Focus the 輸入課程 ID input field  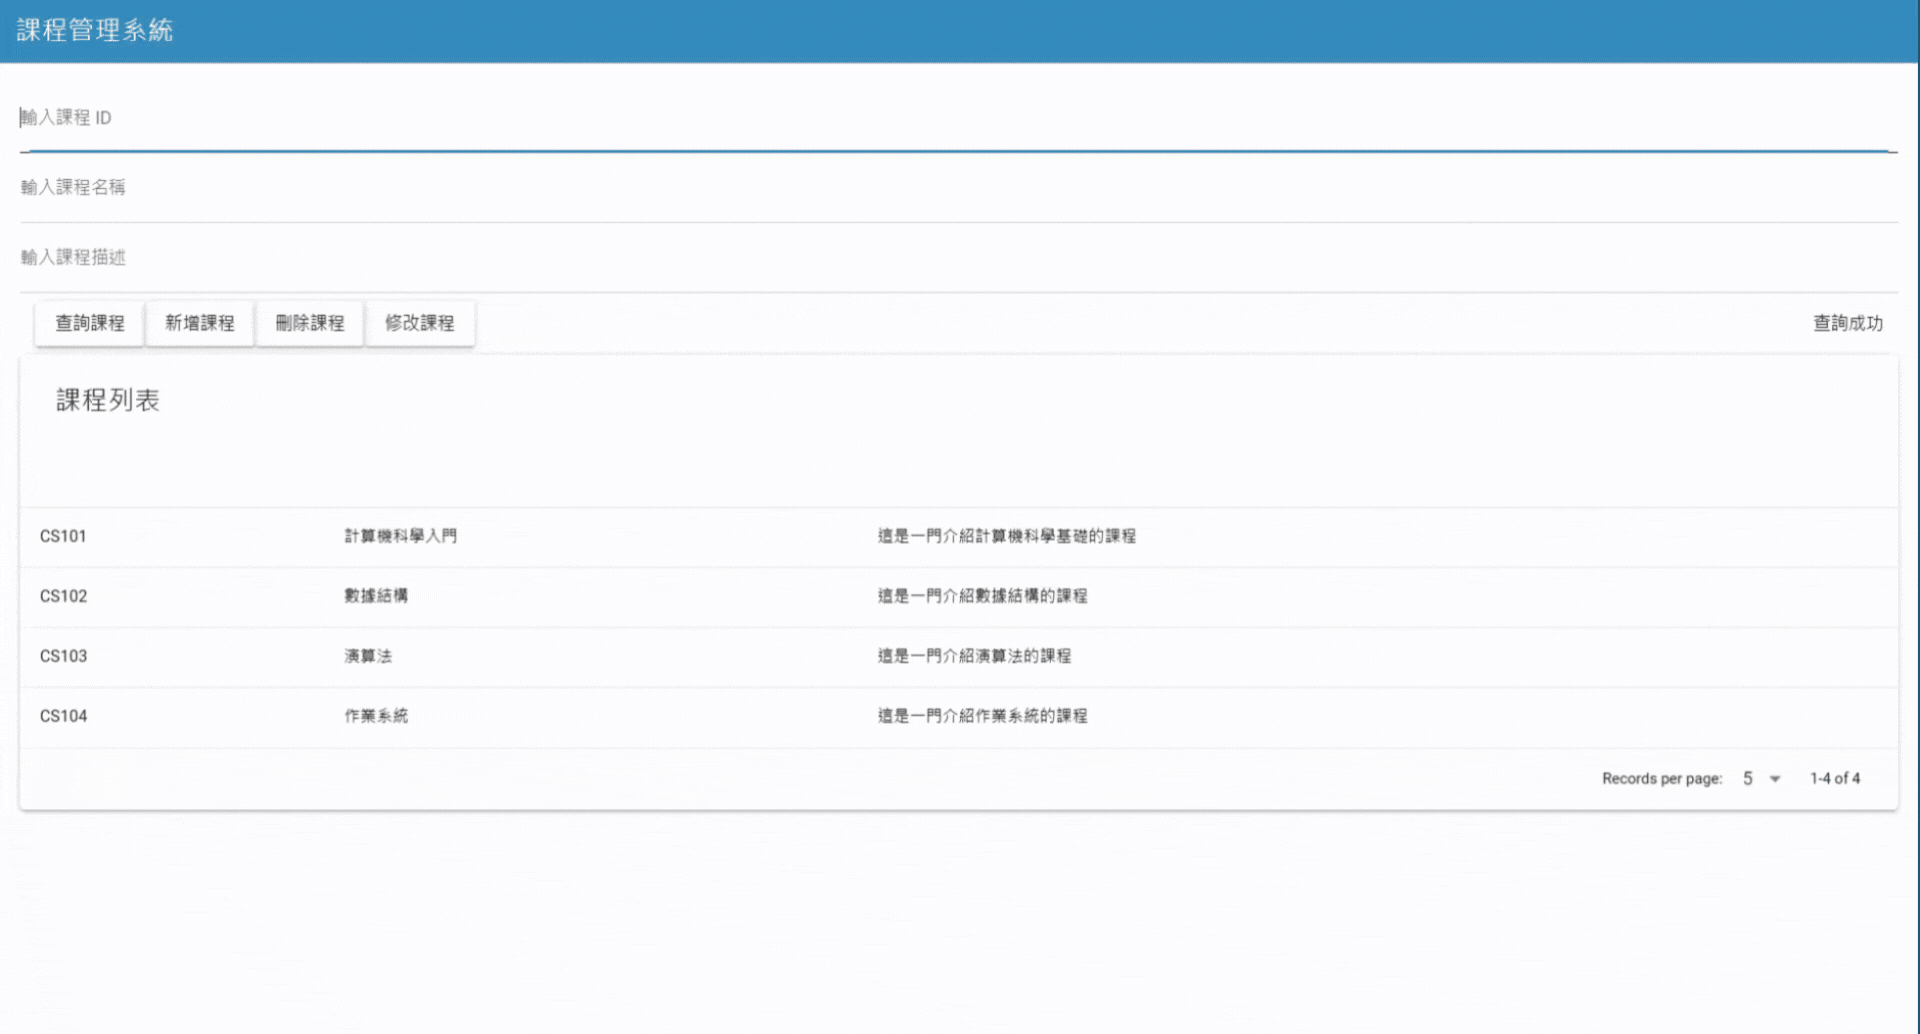point(957,118)
